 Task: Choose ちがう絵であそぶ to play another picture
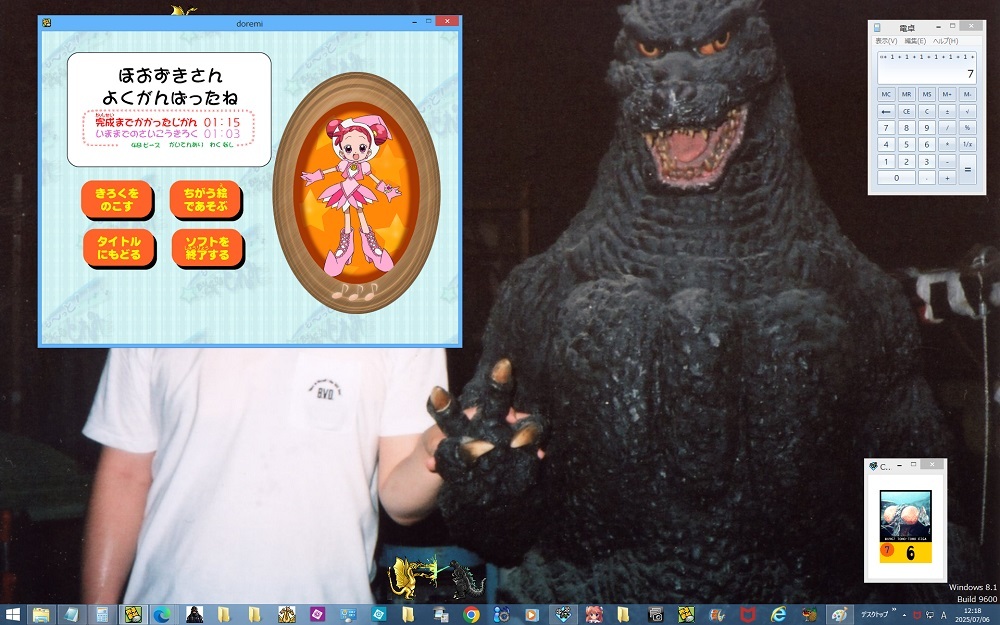coord(205,200)
